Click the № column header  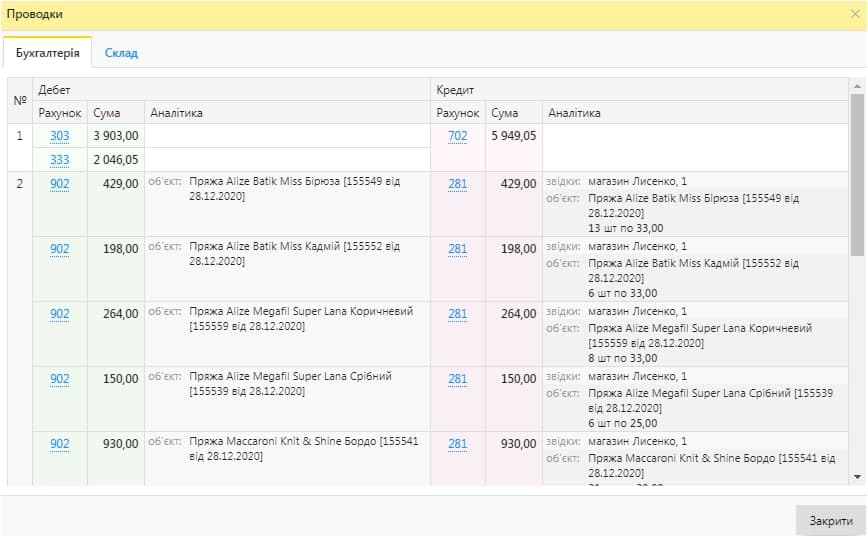point(20,101)
